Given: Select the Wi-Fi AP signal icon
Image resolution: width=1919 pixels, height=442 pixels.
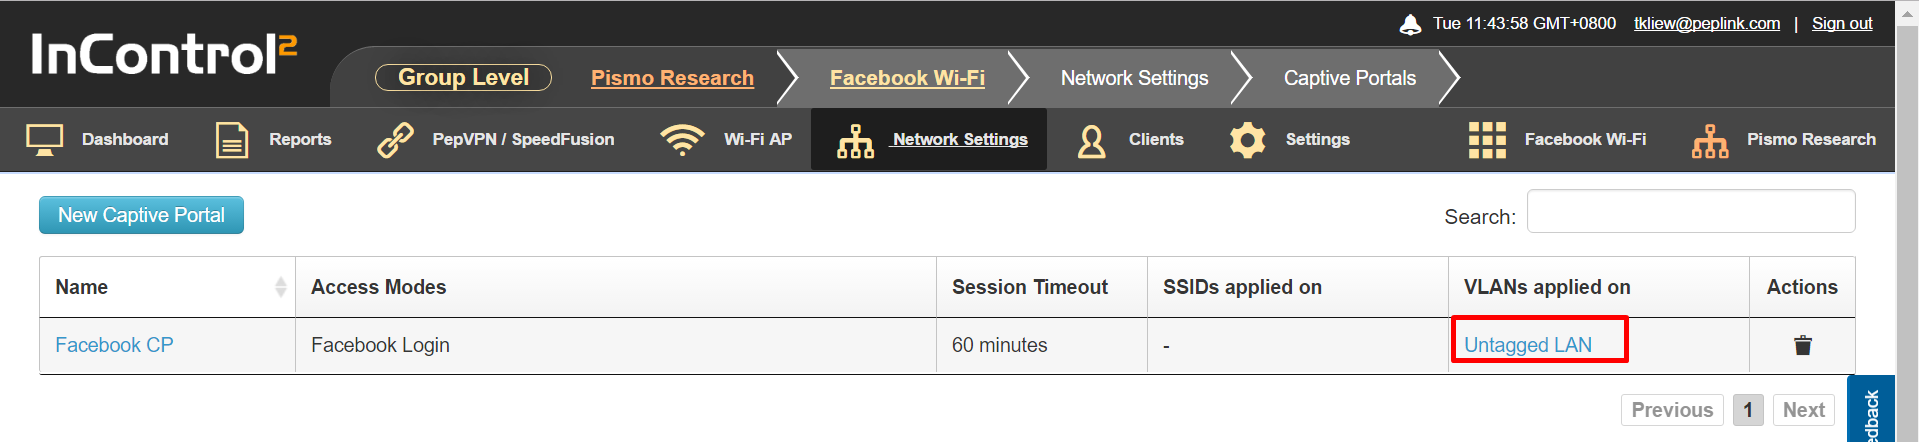Looking at the screenshot, I should [682, 140].
